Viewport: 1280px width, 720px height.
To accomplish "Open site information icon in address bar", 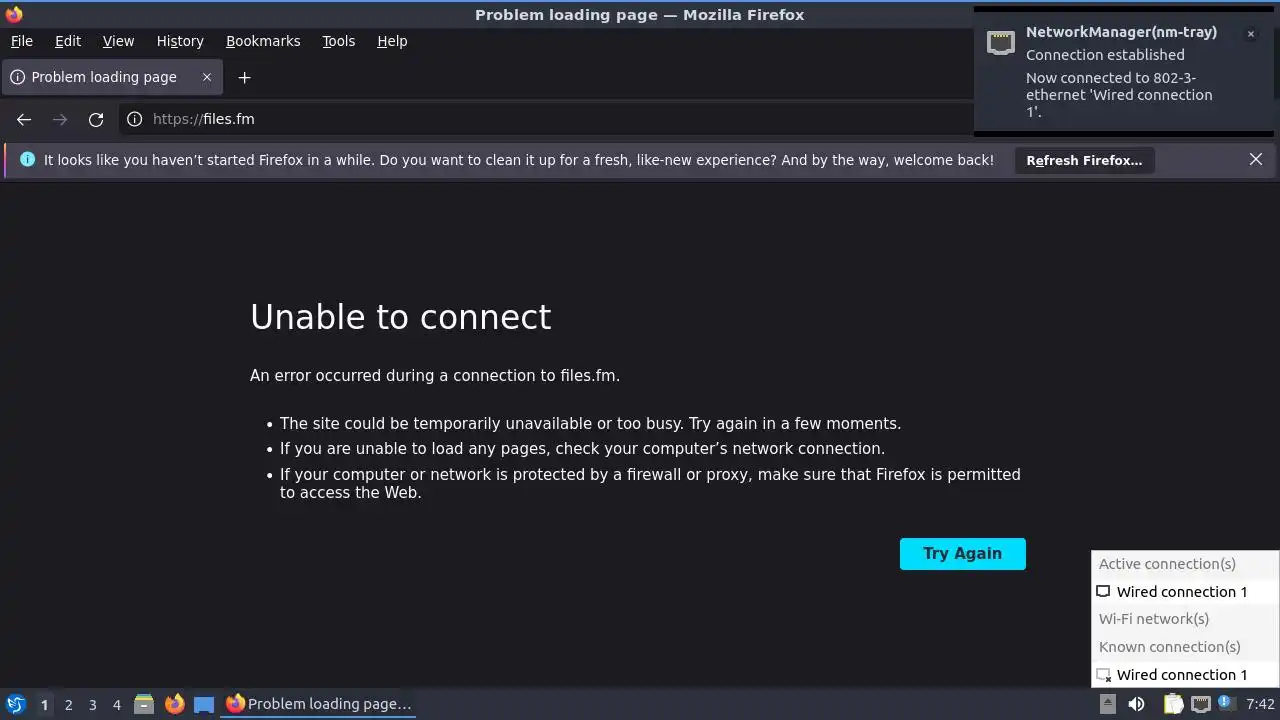I will [135, 119].
